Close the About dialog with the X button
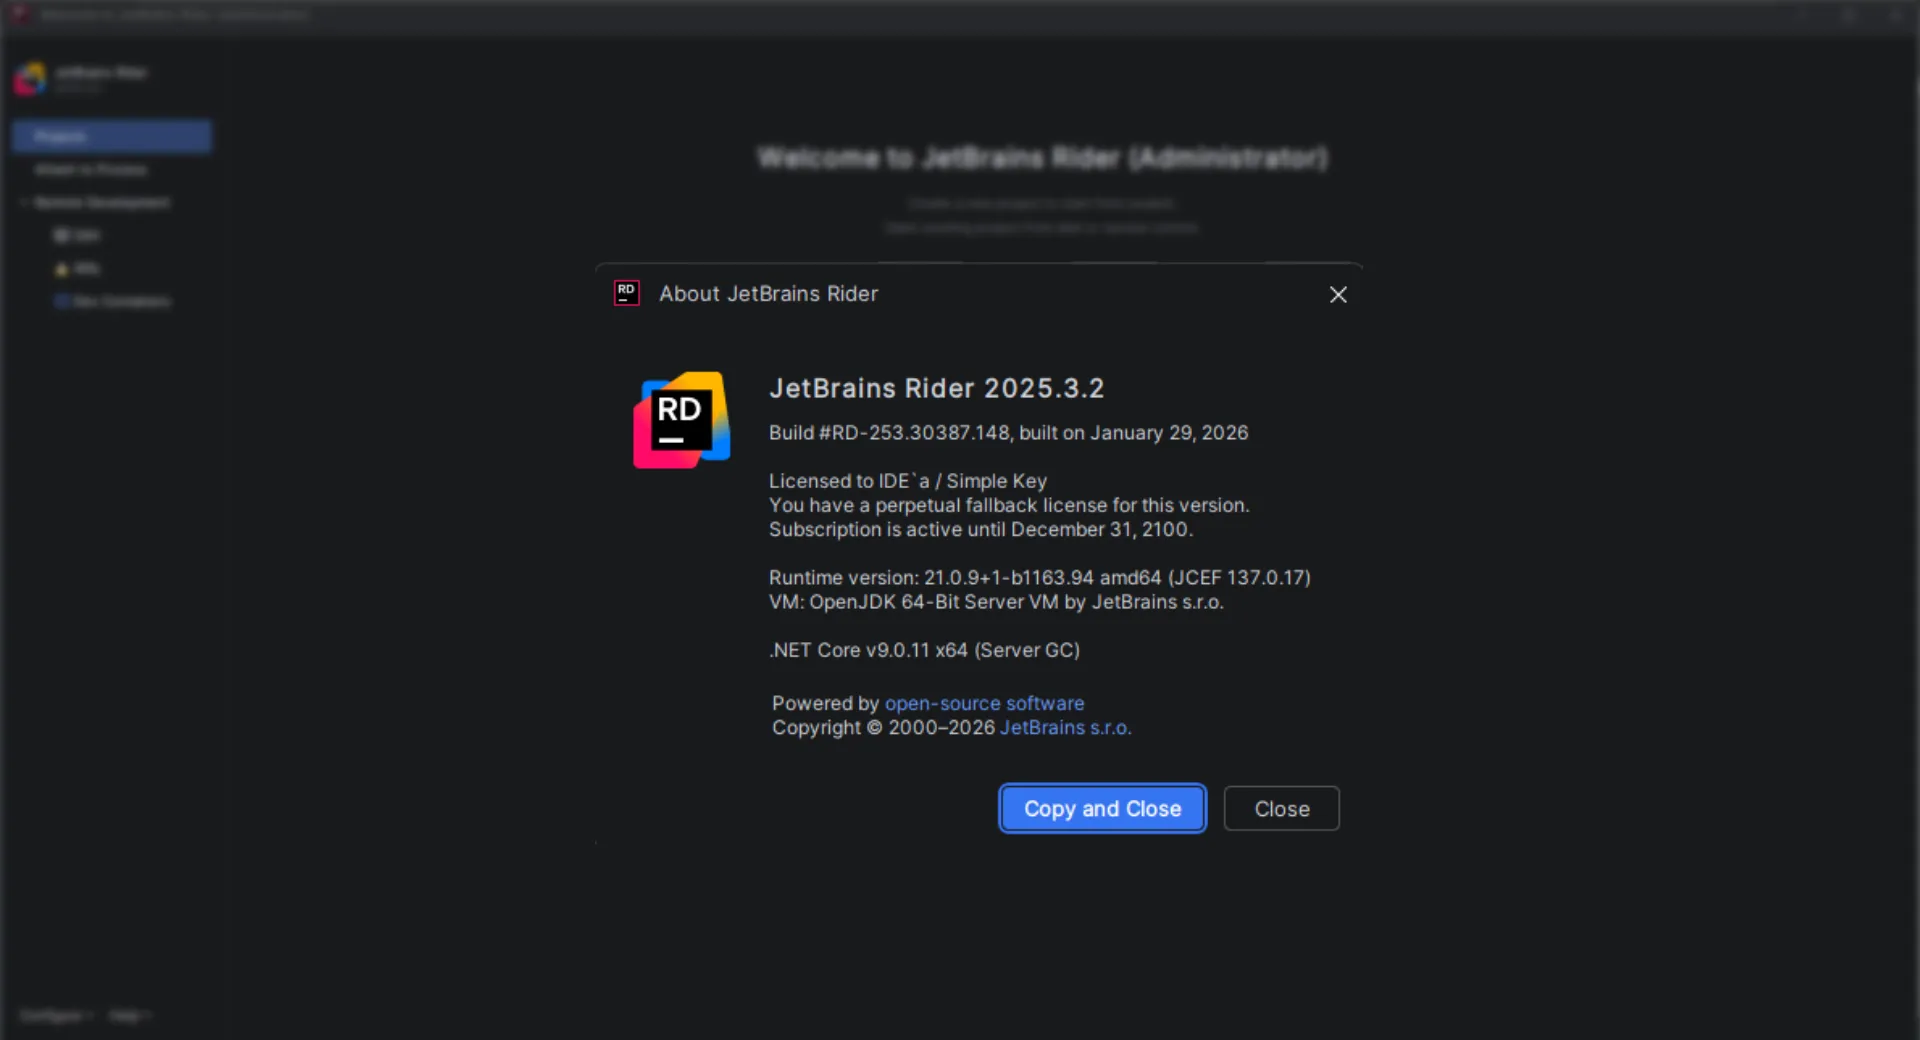 (1338, 294)
